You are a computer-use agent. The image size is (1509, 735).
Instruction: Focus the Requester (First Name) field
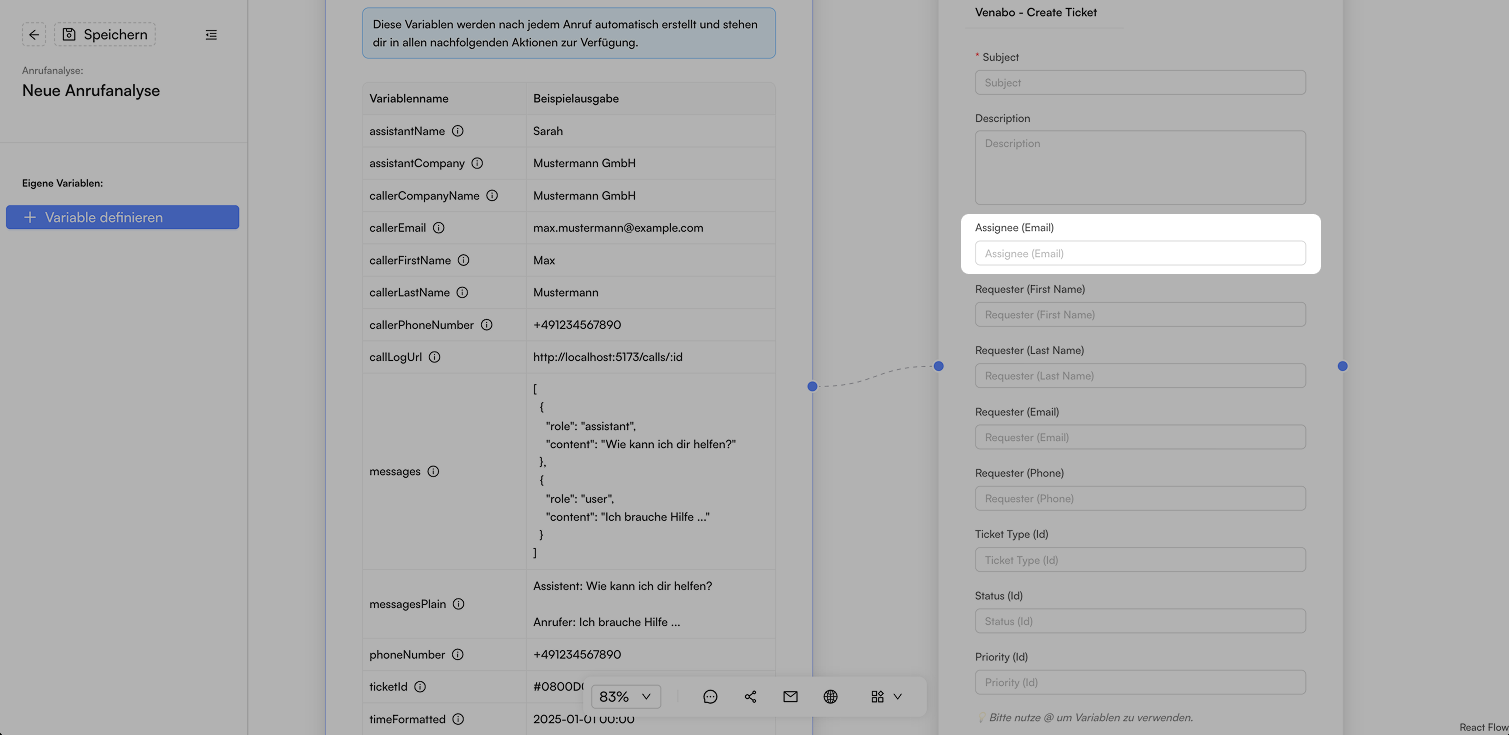coord(1140,314)
